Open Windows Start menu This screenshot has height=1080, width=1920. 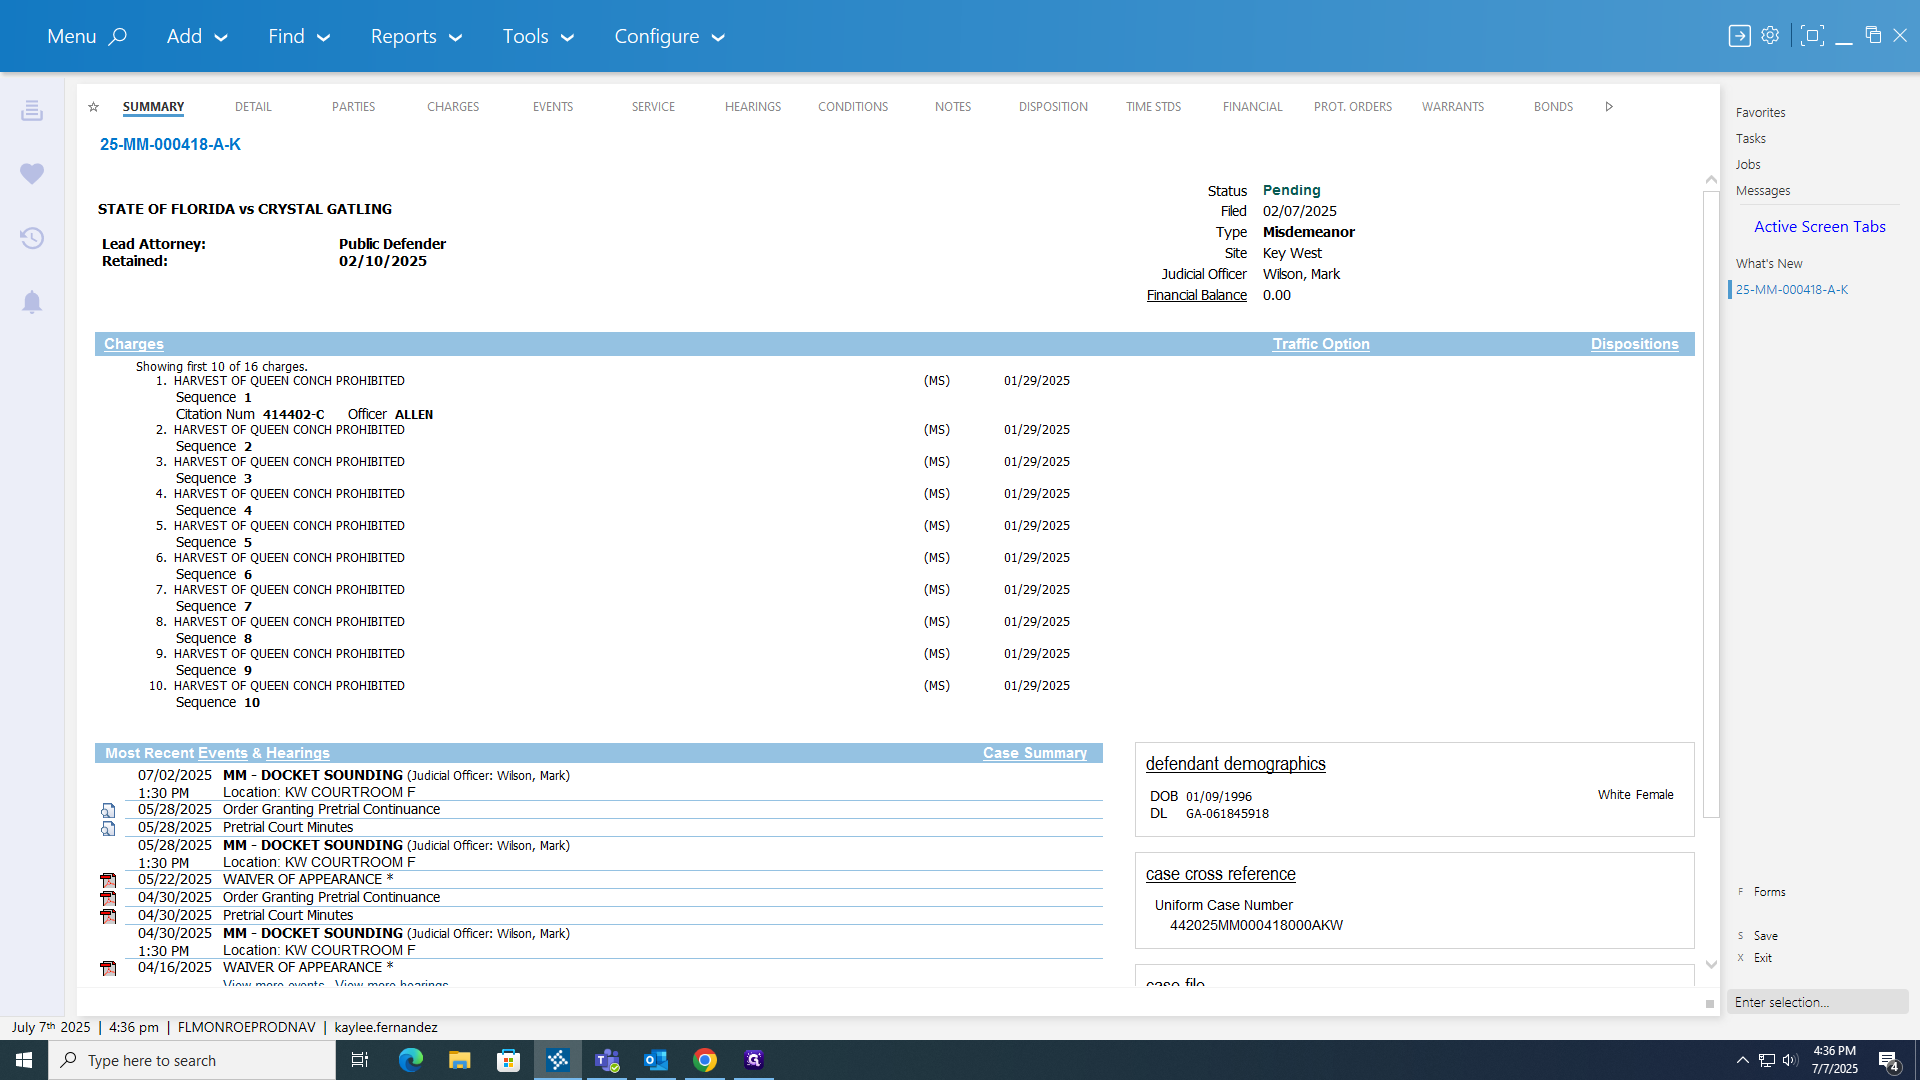pyautogui.click(x=24, y=1060)
